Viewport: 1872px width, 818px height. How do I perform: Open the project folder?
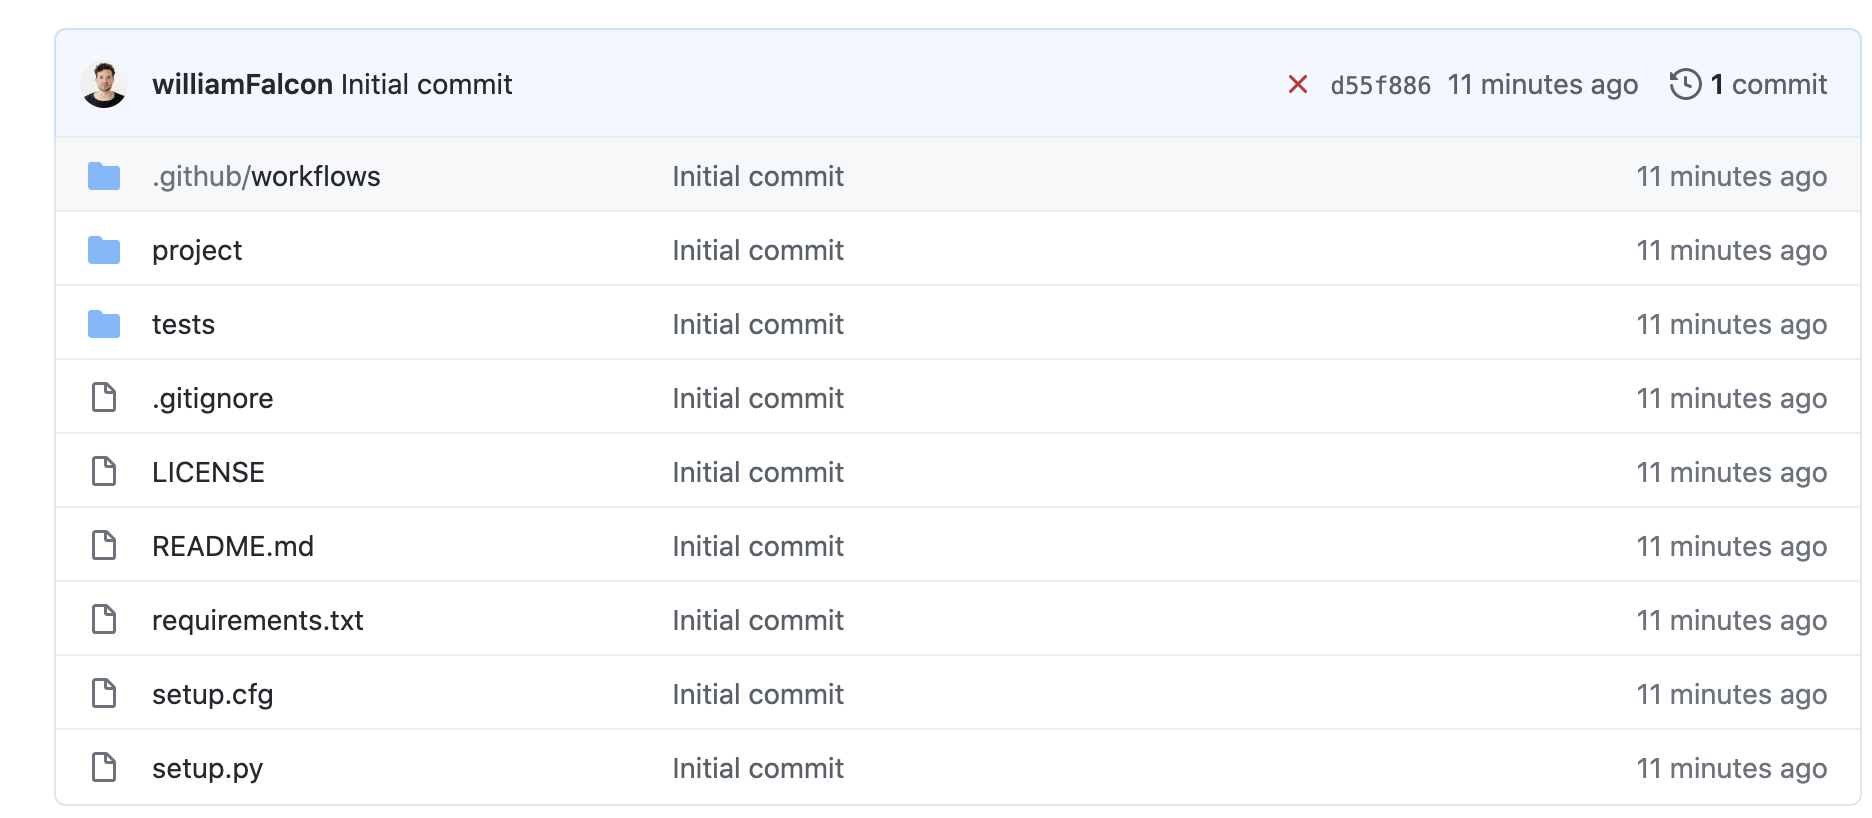click(197, 251)
